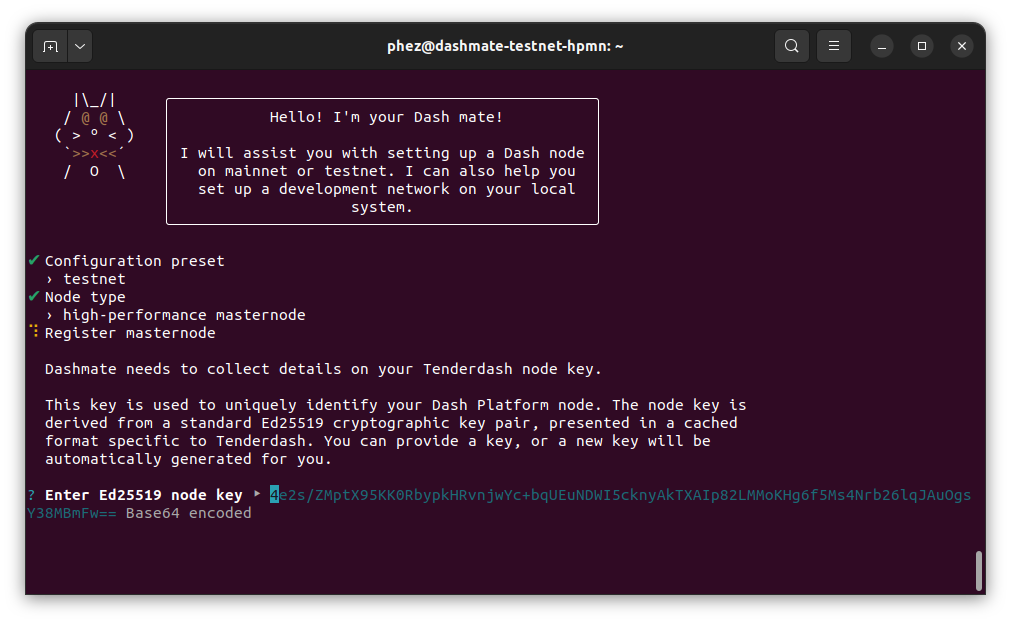Click the green checkmark beside Node type

(x=33, y=296)
